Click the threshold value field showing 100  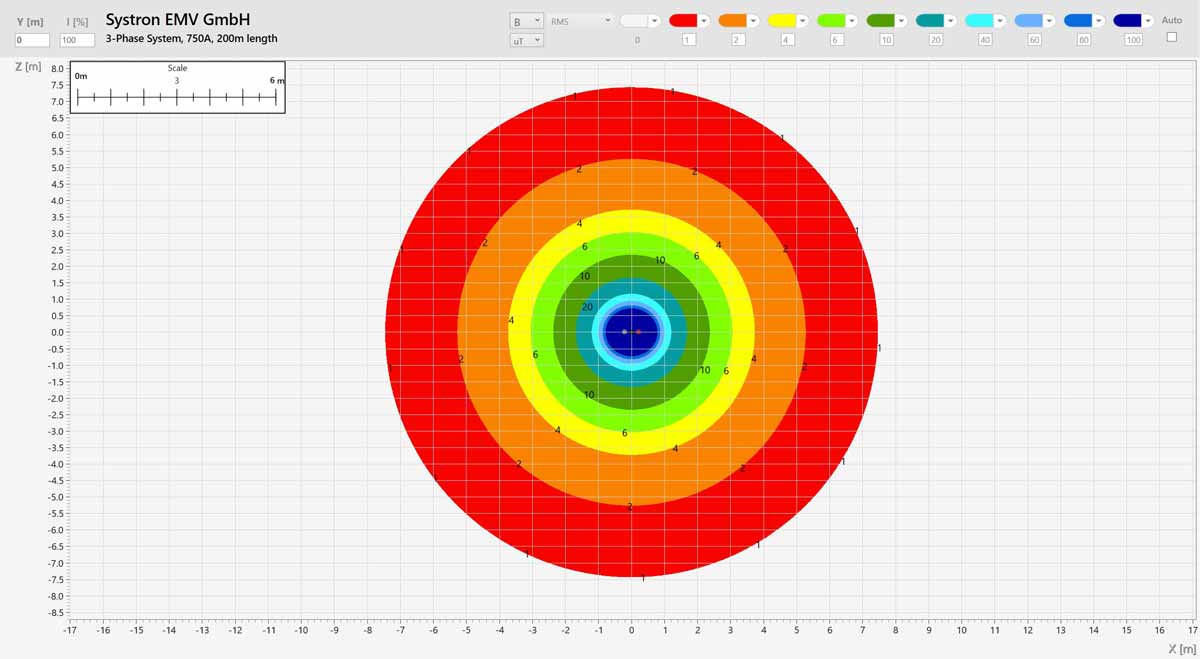(1133, 40)
